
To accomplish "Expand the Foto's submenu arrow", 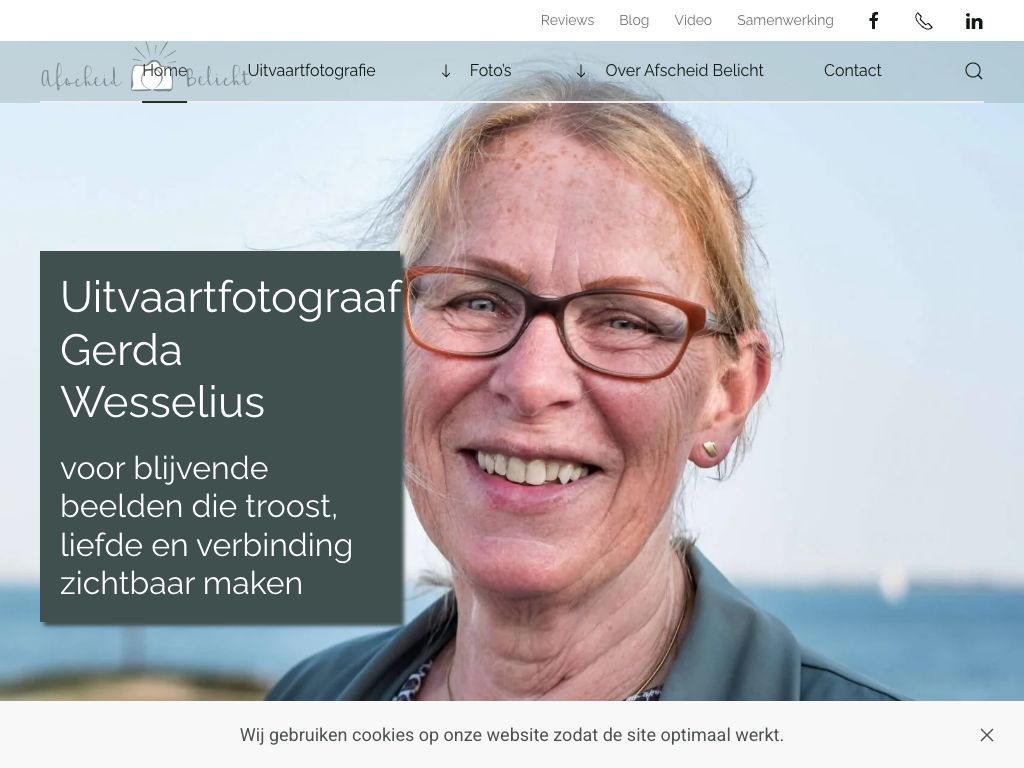I will (446, 71).
